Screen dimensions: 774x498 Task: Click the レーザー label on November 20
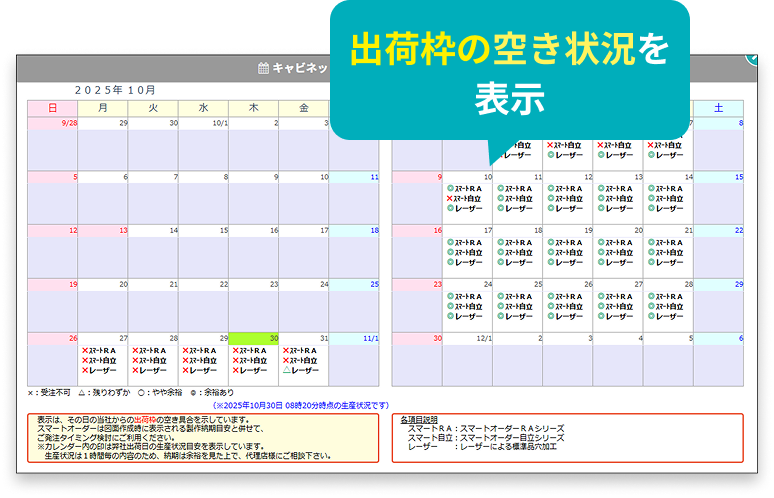tap(619, 262)
